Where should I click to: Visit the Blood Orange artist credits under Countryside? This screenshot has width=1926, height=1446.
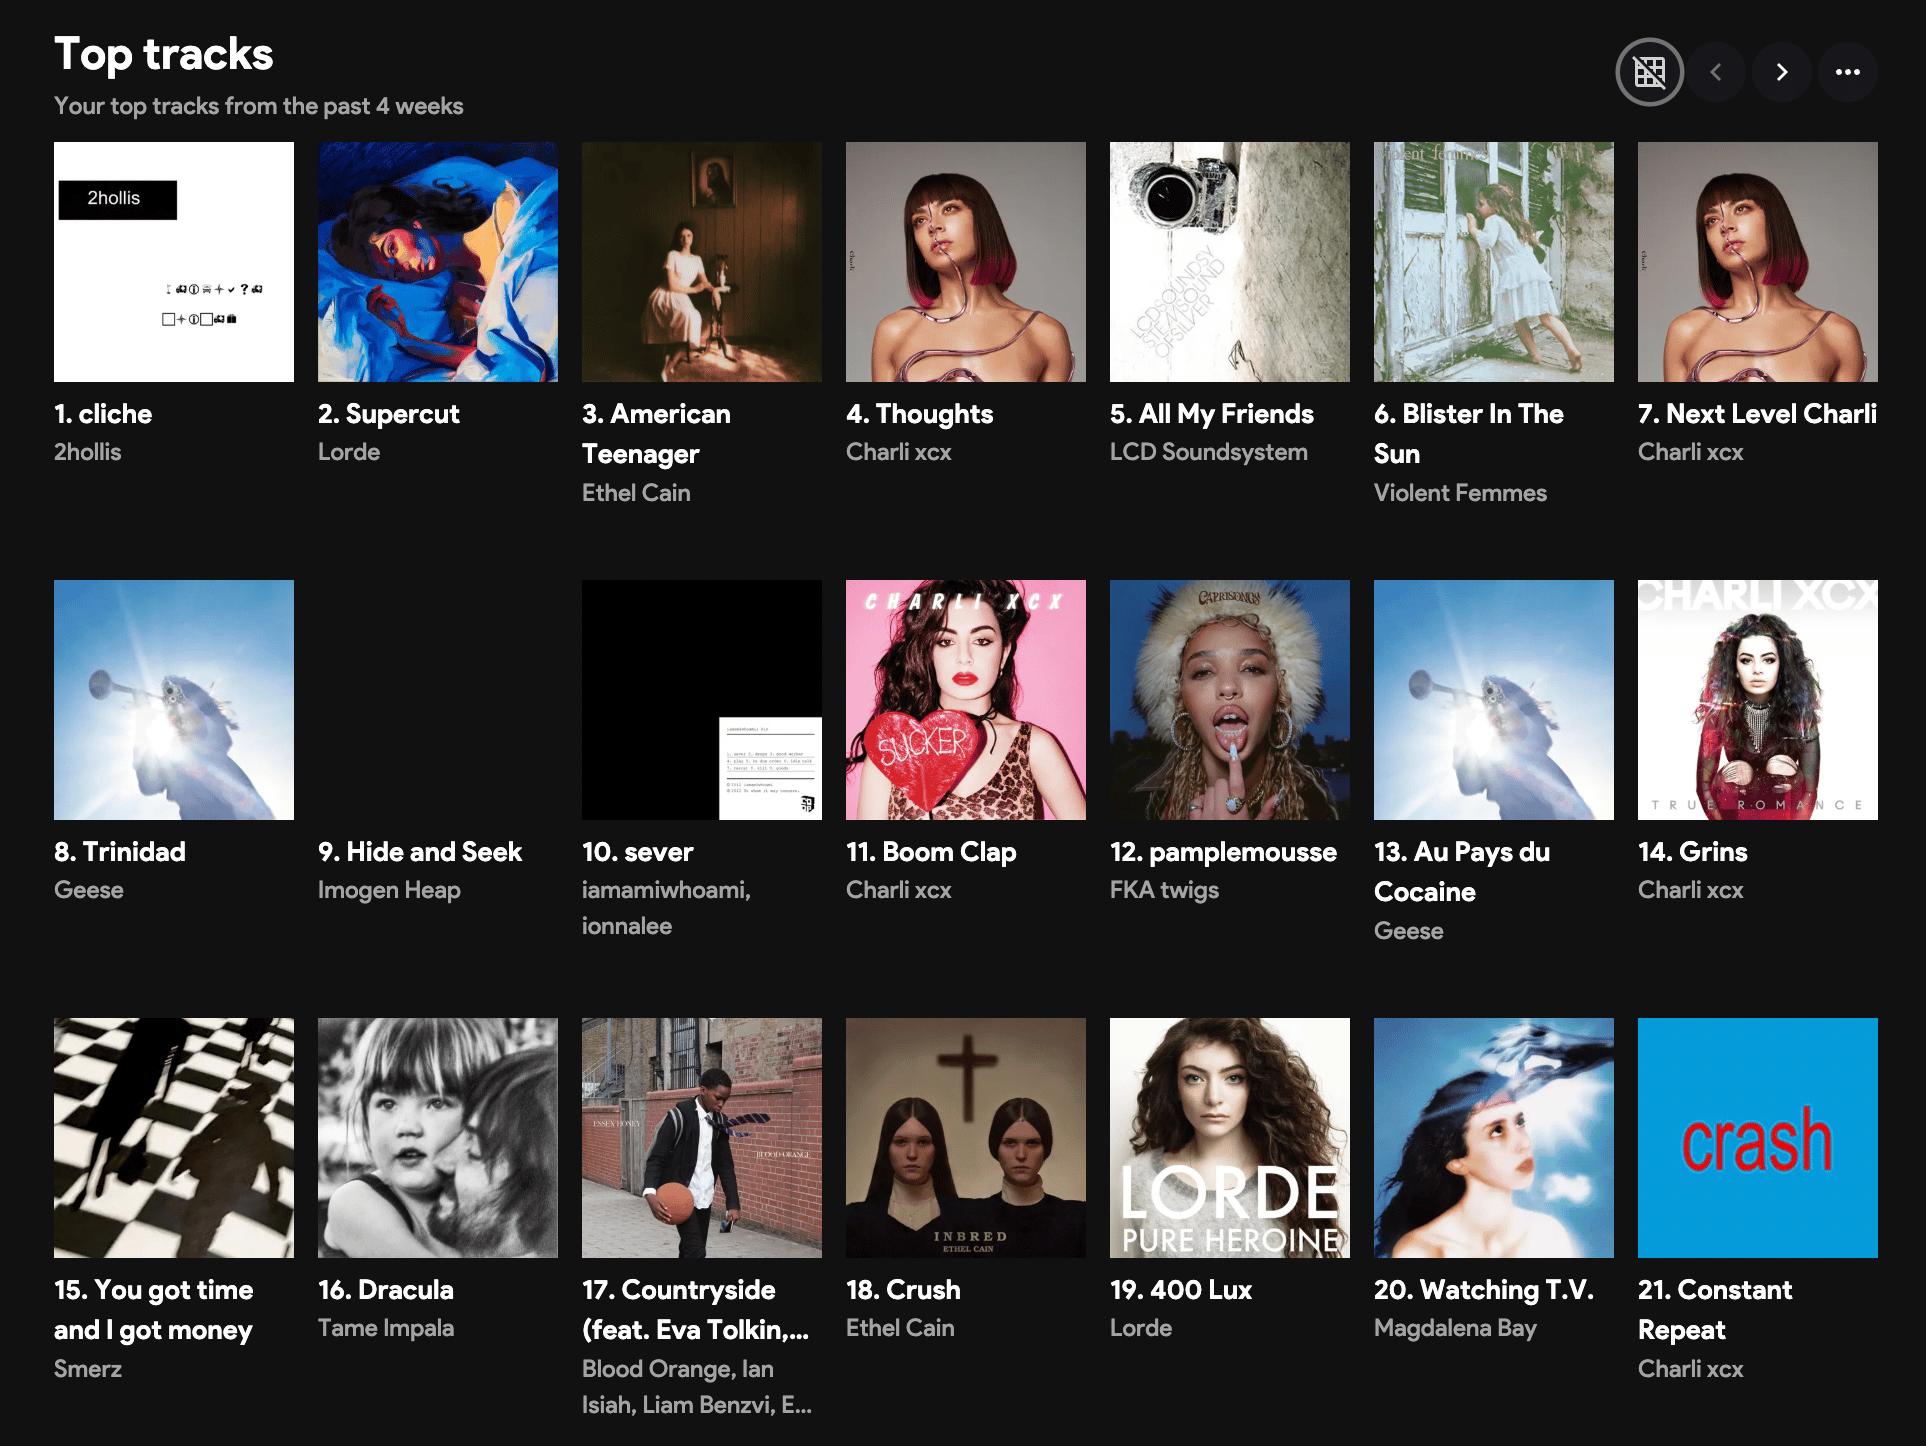point(697,1387)
